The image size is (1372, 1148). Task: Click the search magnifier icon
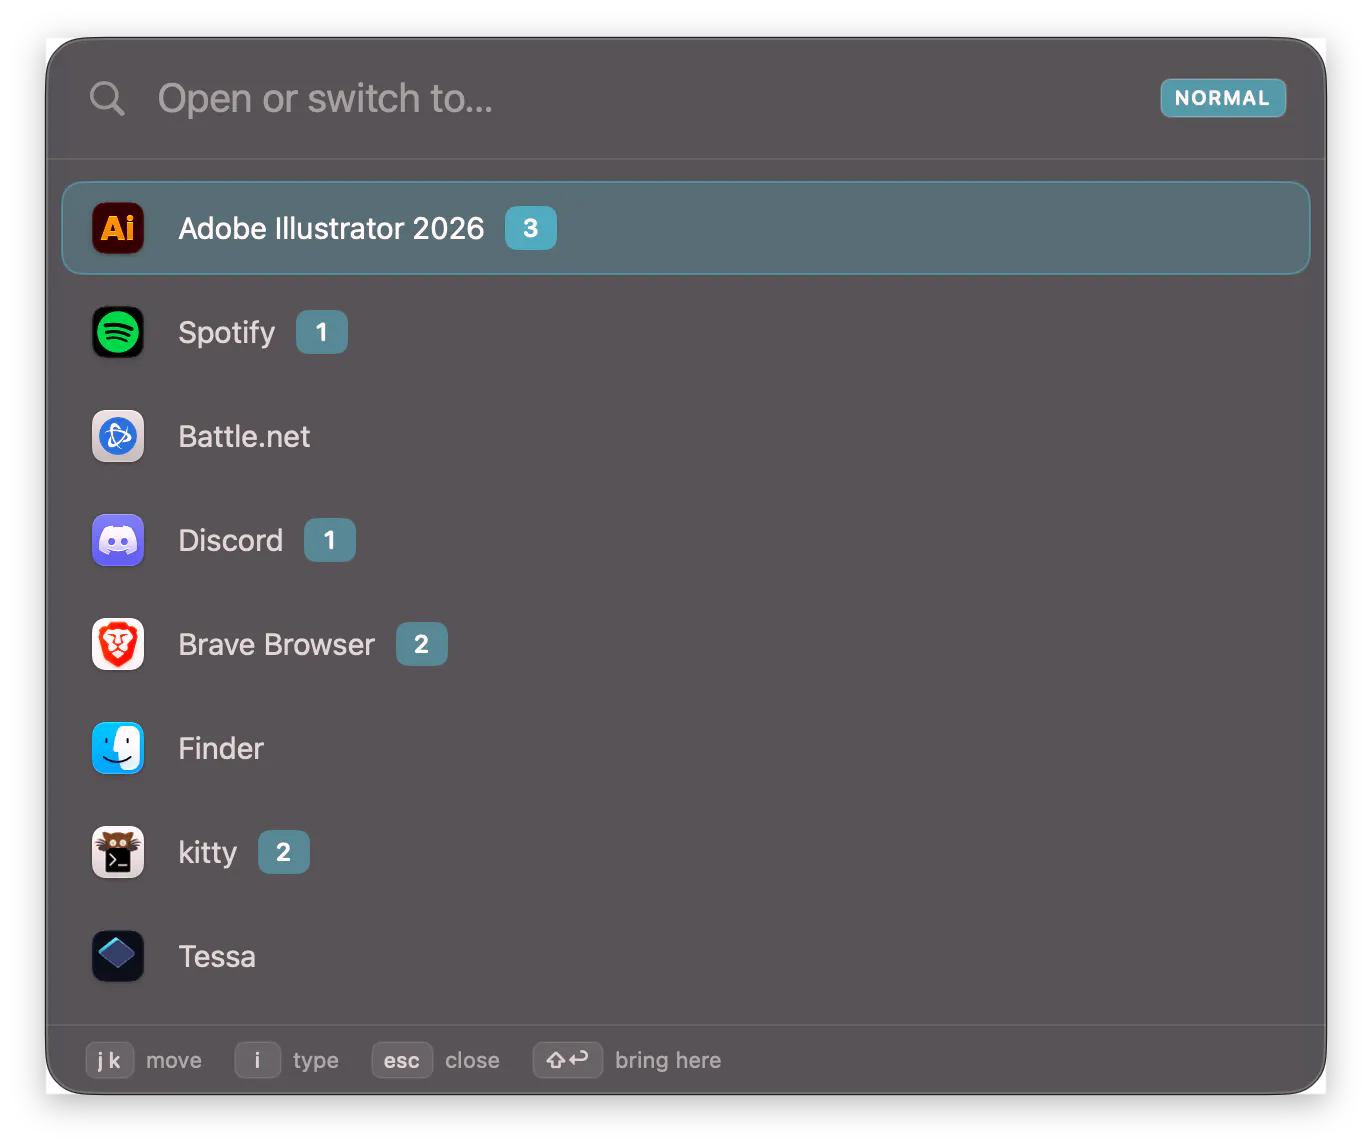pos(107,98)
